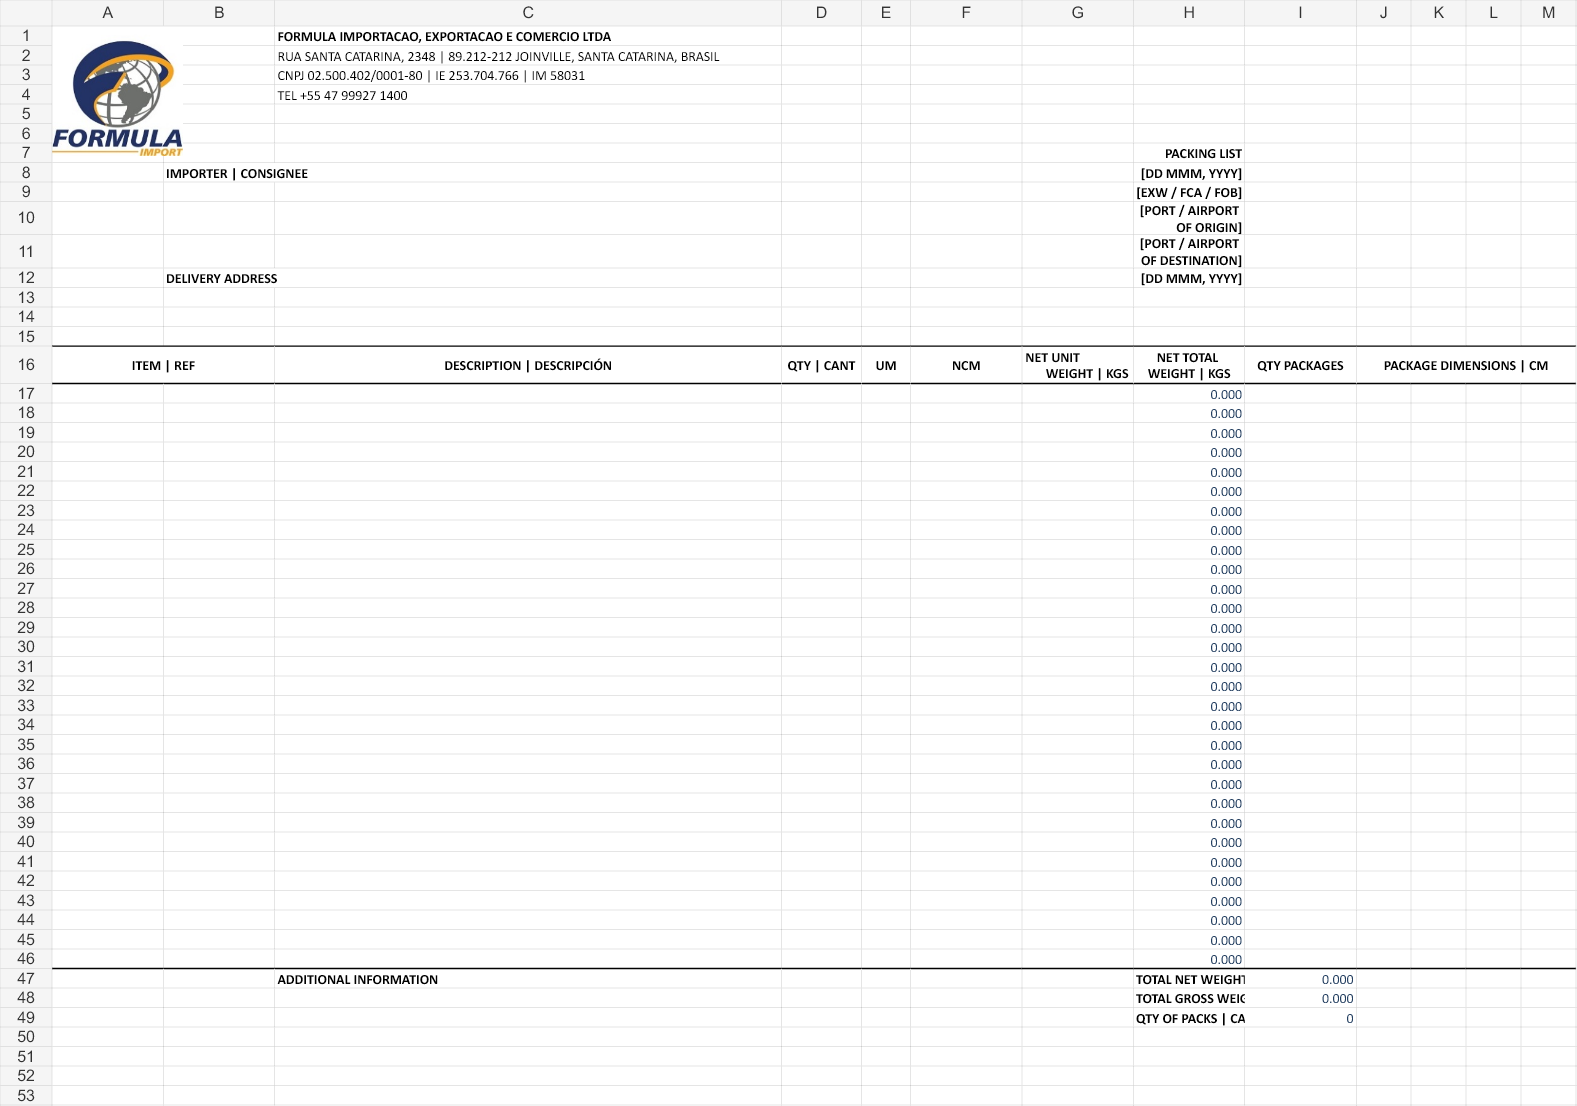Click the company name FORMULA IMPORTACAO, EXPORTACAO E COMERCIO LTDA
Screen dimensions: 1577x1106
444,37
